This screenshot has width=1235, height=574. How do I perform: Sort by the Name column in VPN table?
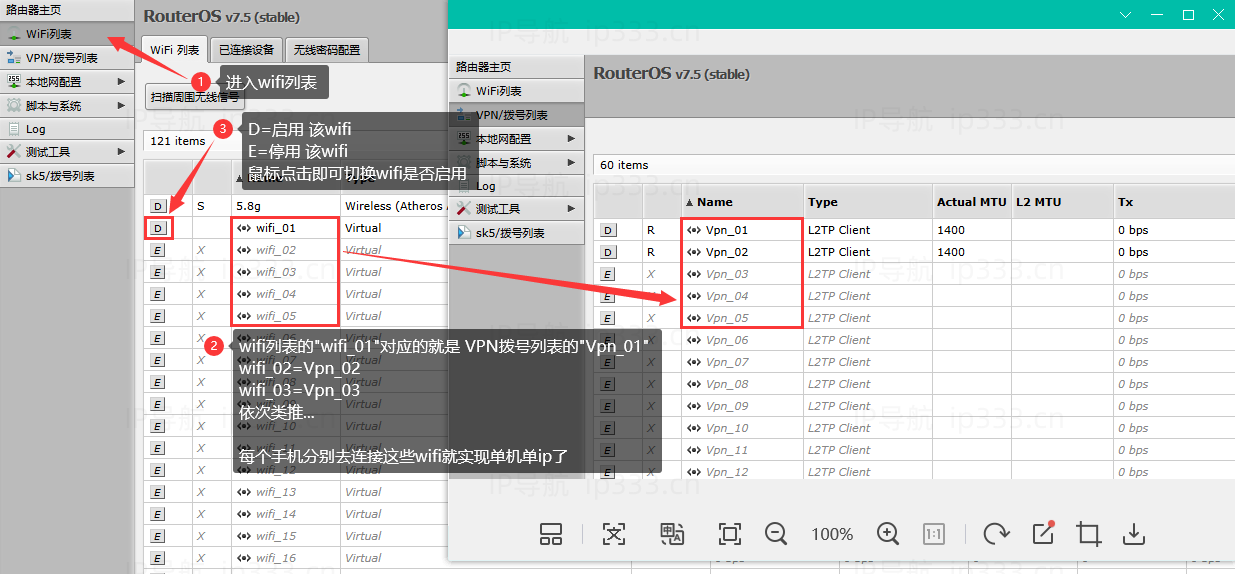point(742,202)
